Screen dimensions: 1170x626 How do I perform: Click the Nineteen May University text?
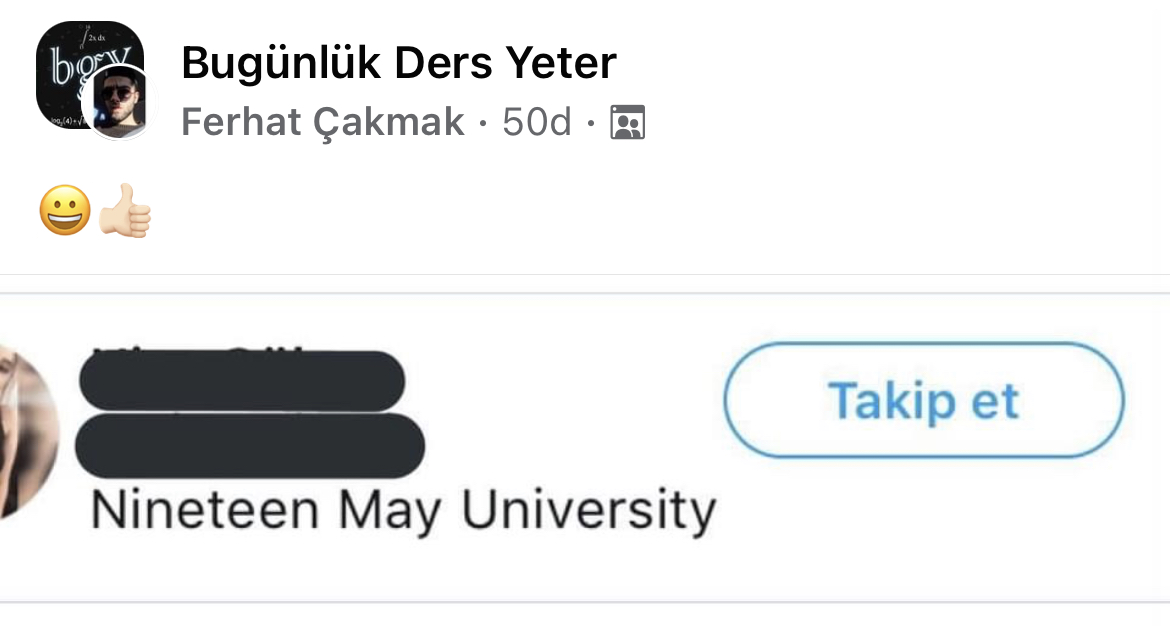click(403, 511)
